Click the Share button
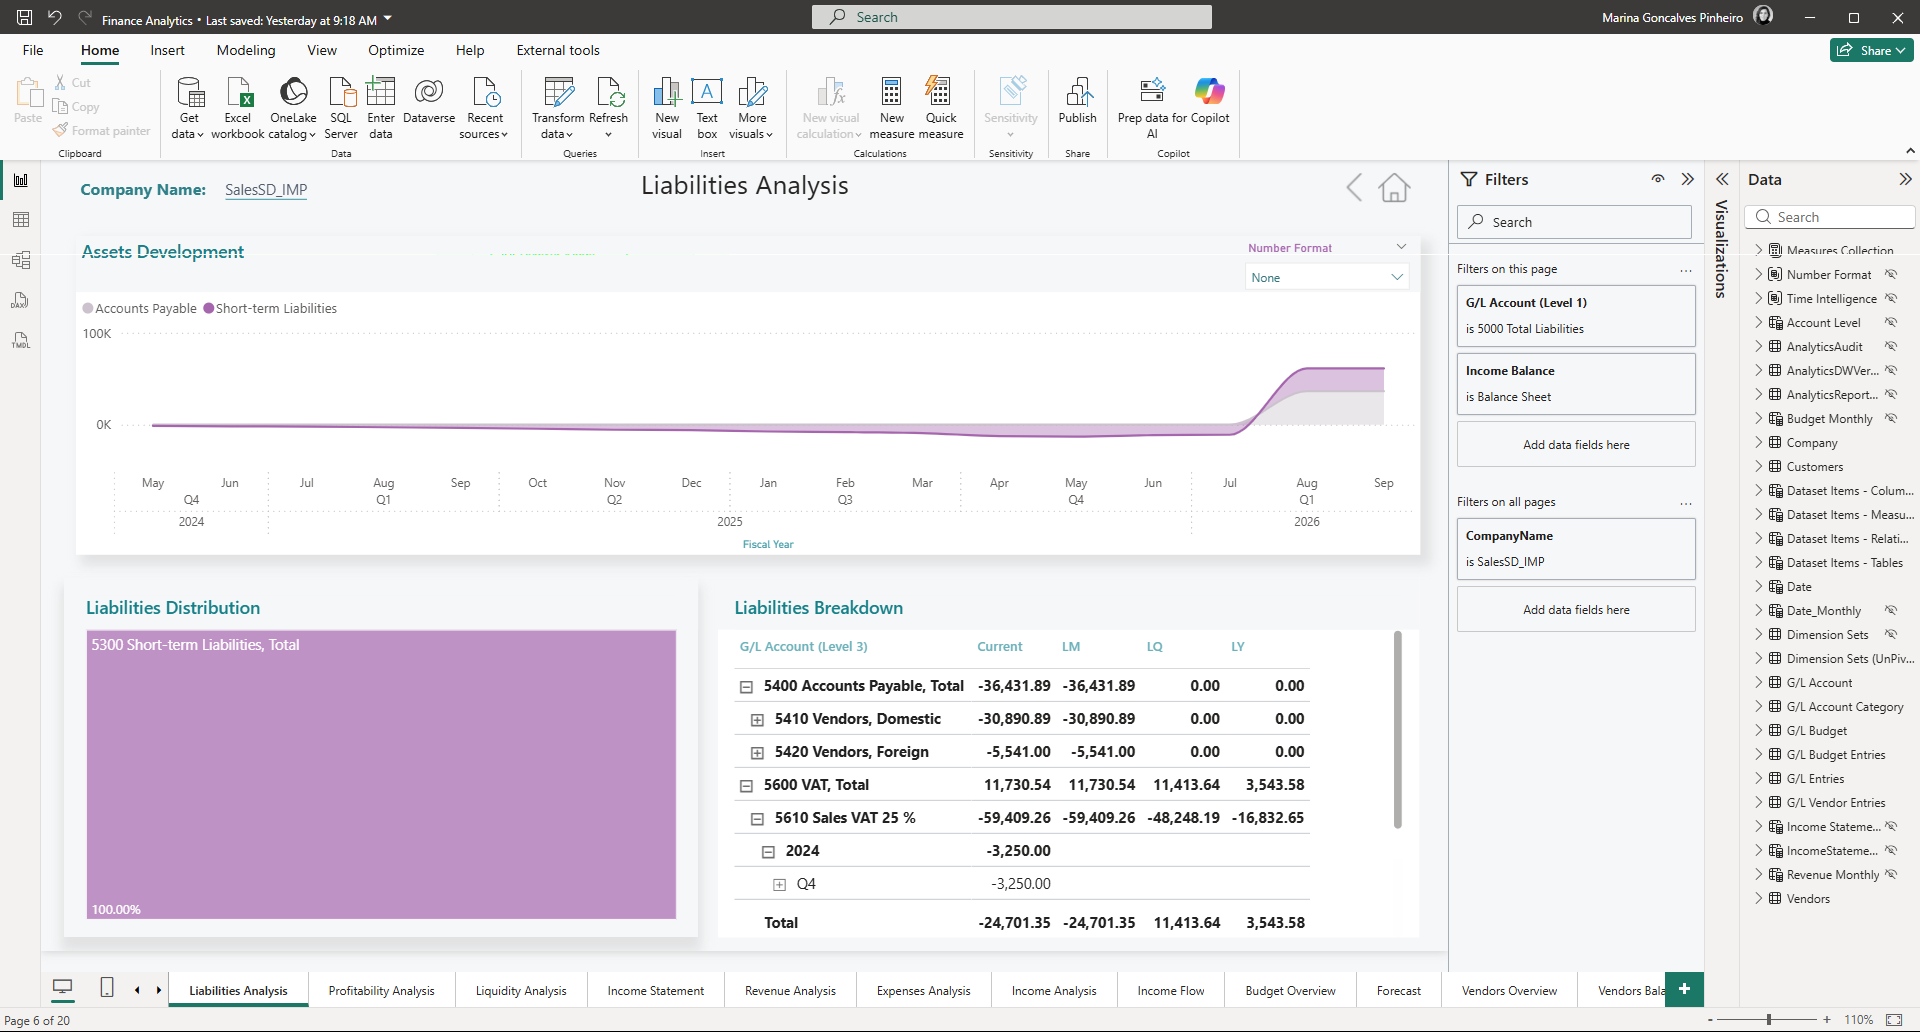This screenshot has height=1032, width=1920. click(x=1871, y=50)
